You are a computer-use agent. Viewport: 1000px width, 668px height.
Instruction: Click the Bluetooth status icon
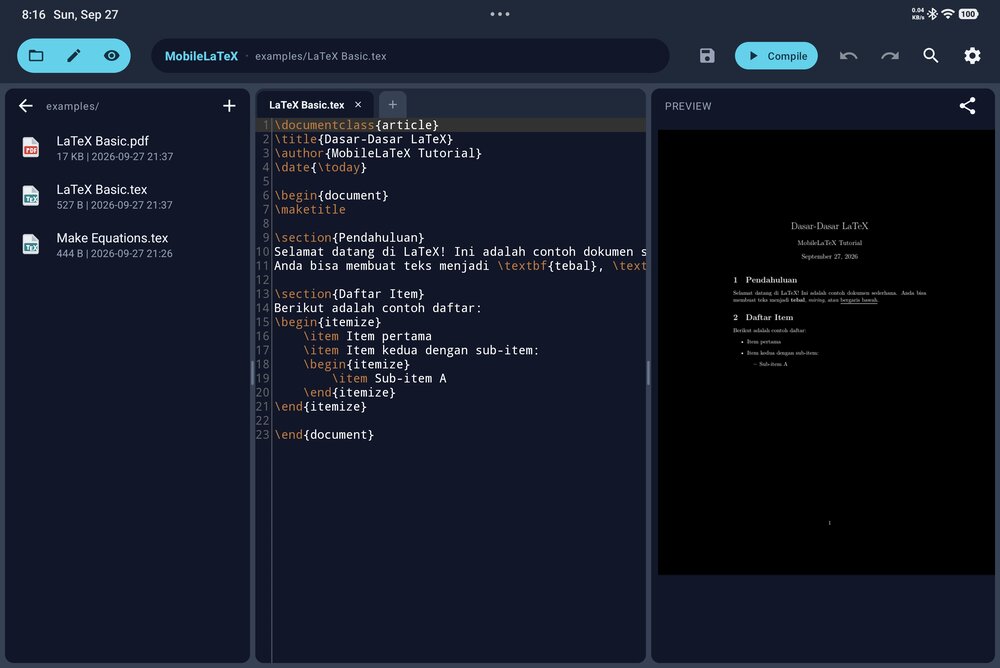pos(932,14)
